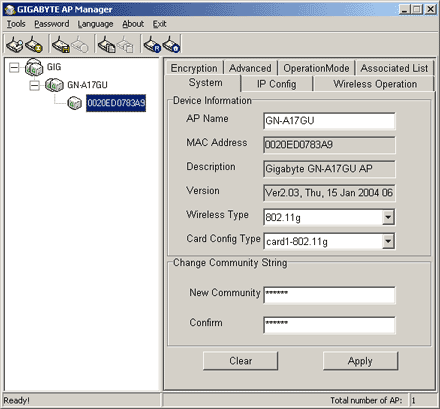The height and width of the screenshot is (409, 440).
Task: Open the Tools menu
Action: 16,24
